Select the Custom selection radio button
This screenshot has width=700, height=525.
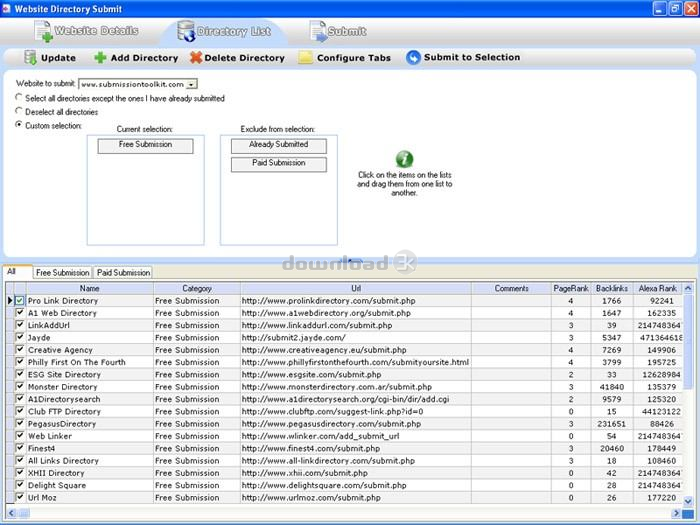(x=19, y=125)
